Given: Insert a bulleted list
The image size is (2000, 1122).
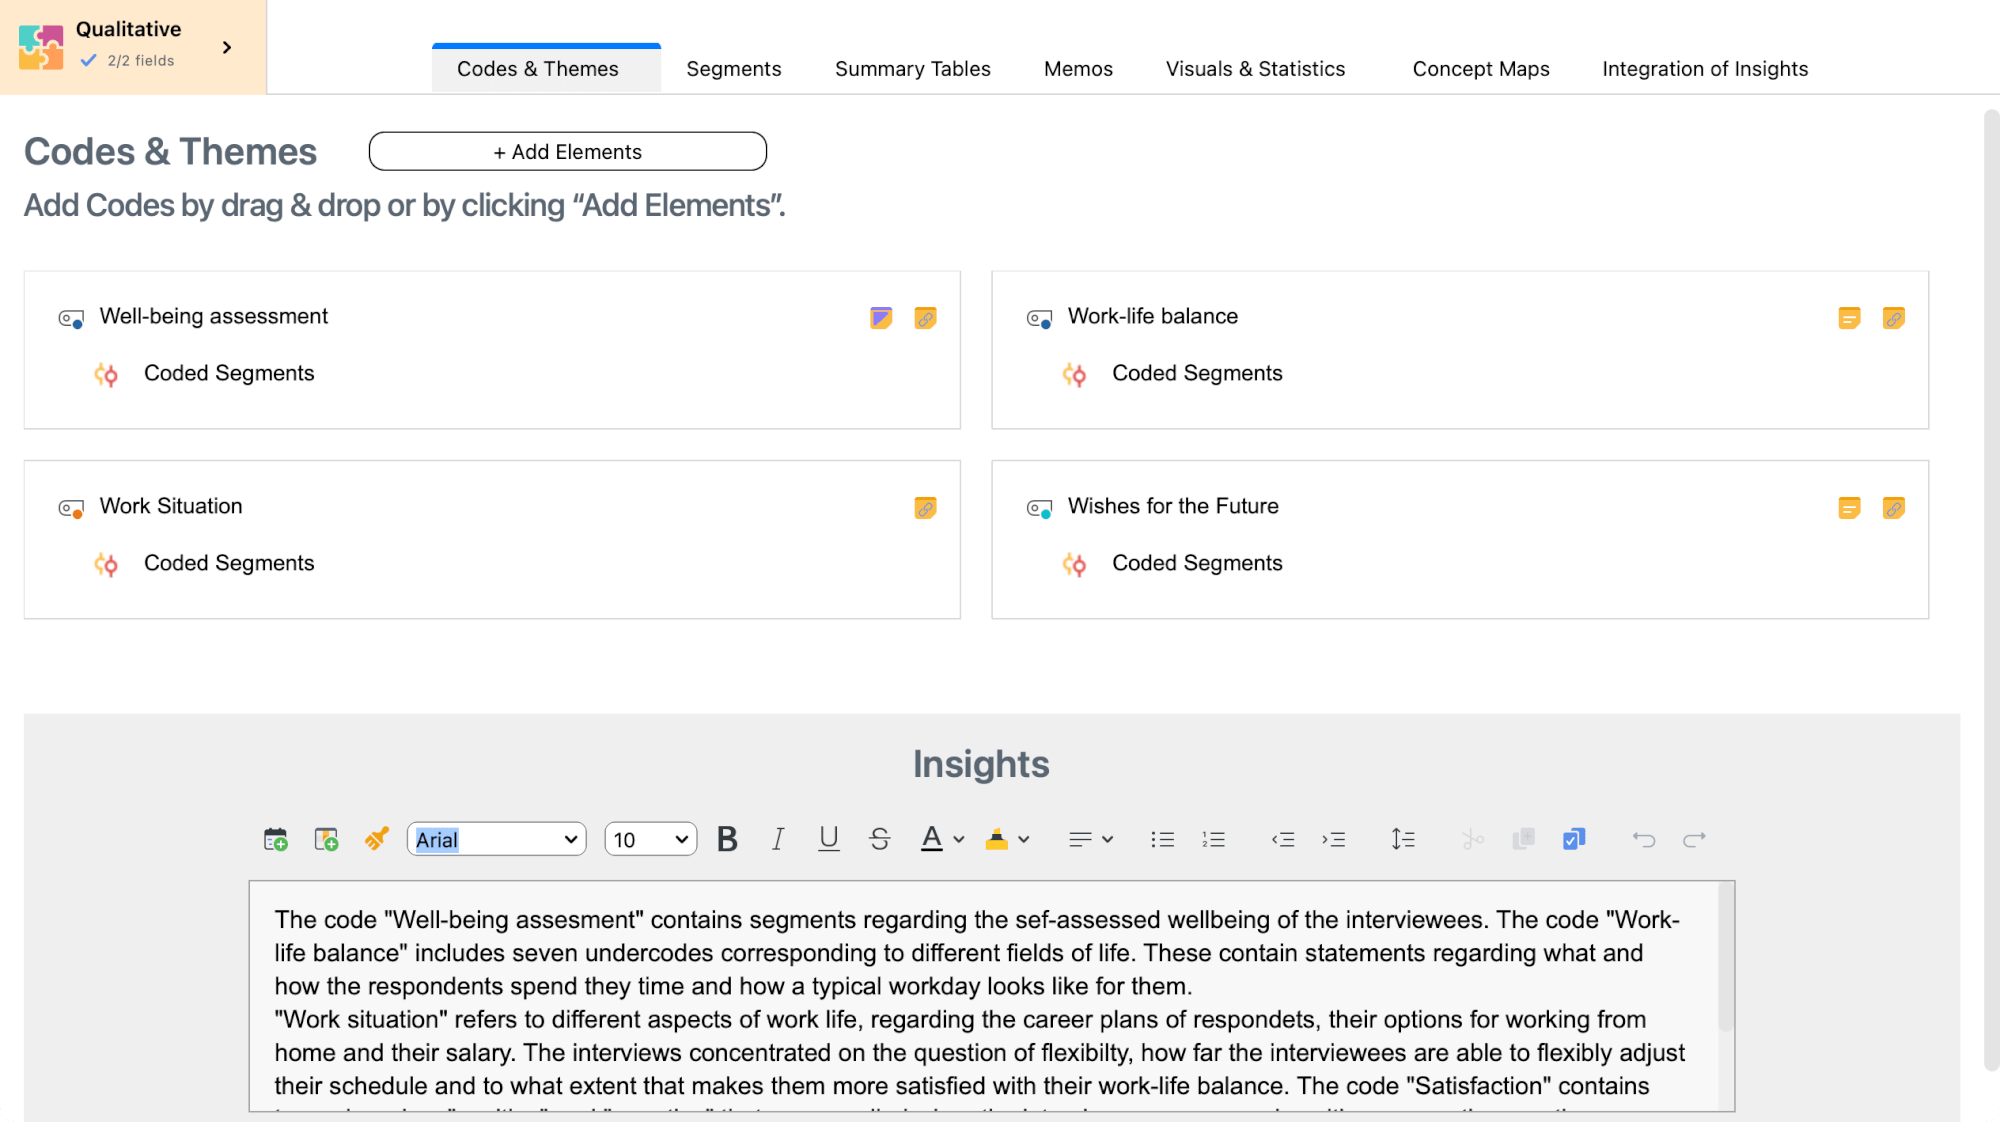Looking at the screenshot, I should 1162,839.
